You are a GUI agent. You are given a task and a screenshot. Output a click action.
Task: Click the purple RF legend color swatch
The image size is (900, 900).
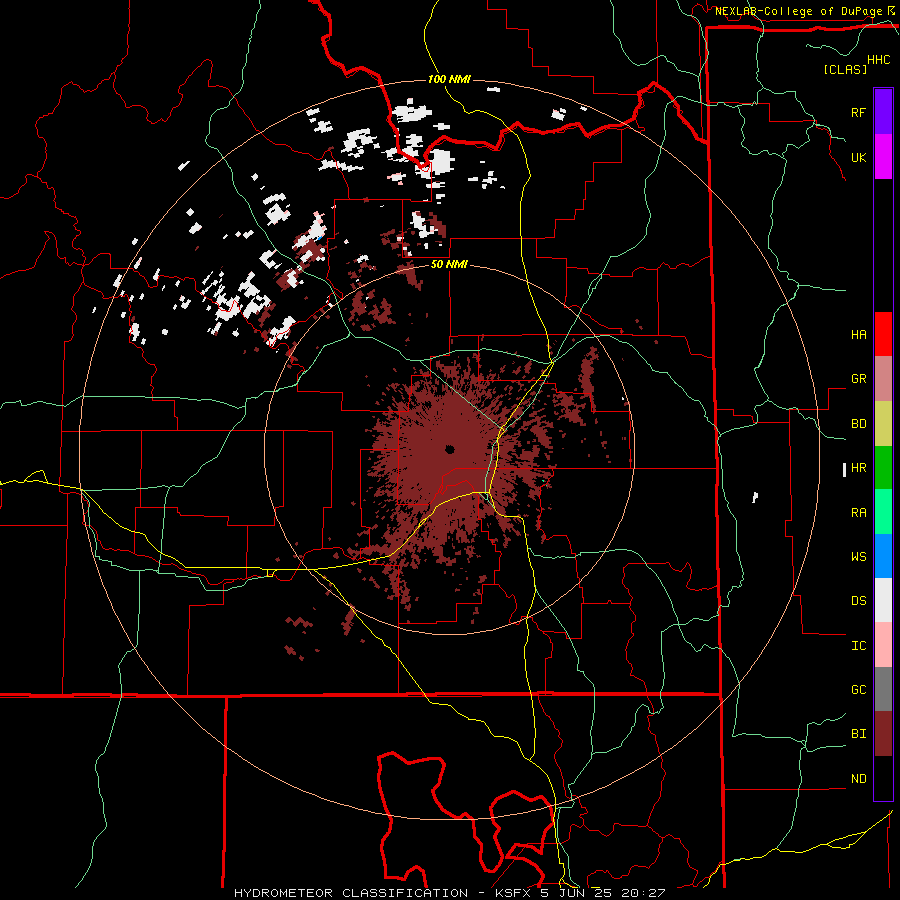click(883, 112)
